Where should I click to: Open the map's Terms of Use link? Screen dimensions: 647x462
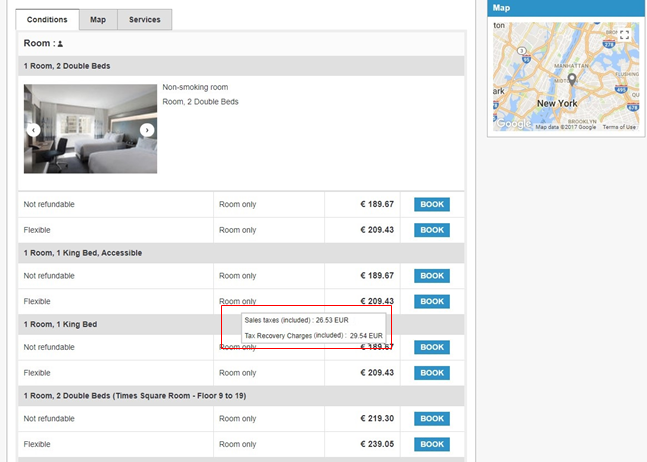pos(619,127)
